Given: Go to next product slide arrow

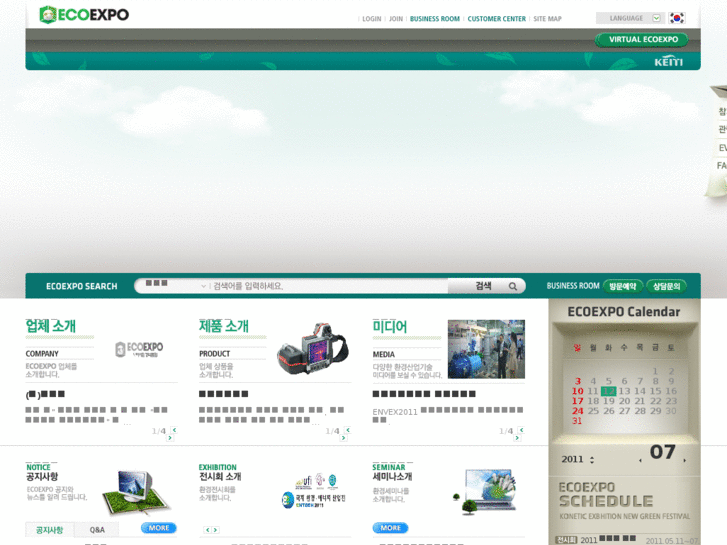Looking at the screenshot, I should (343, 437).
